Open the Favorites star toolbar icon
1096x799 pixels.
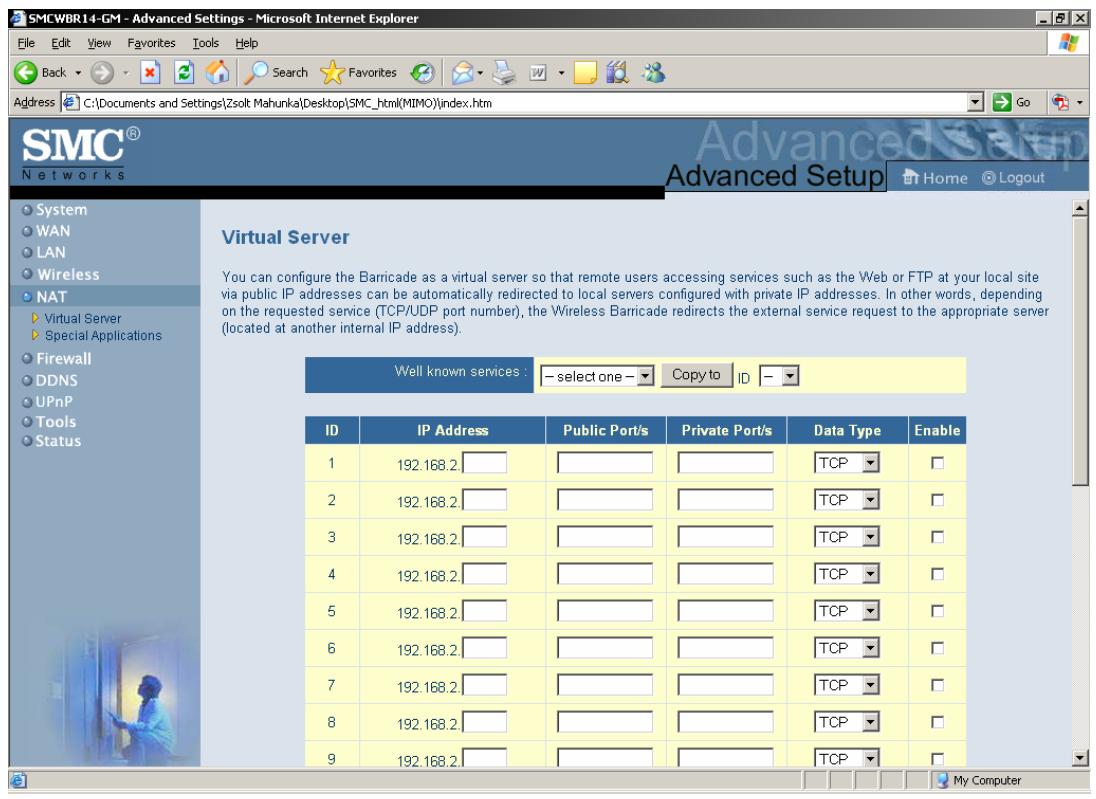click(x=332, y=73)
